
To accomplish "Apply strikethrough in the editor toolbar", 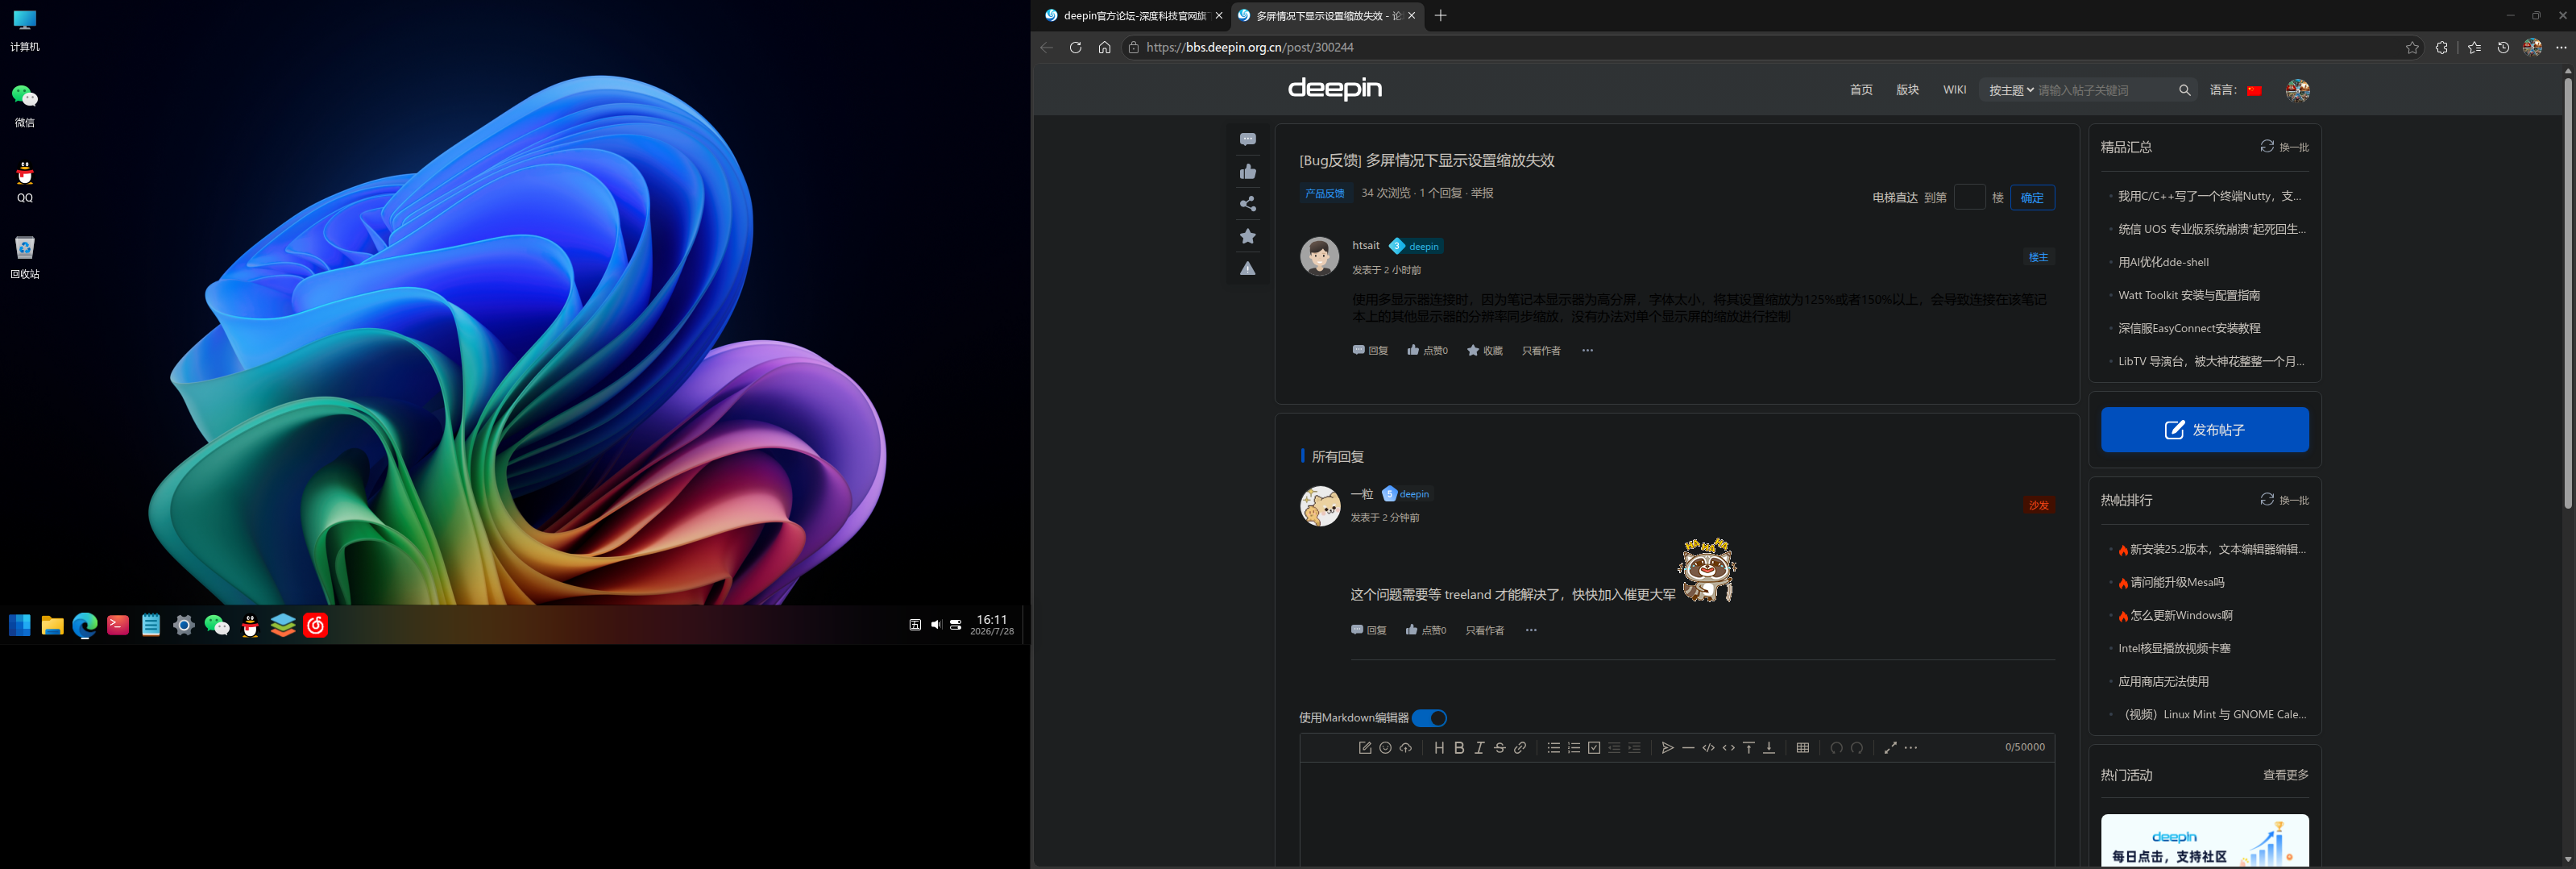I will (x=1499, y=748).
